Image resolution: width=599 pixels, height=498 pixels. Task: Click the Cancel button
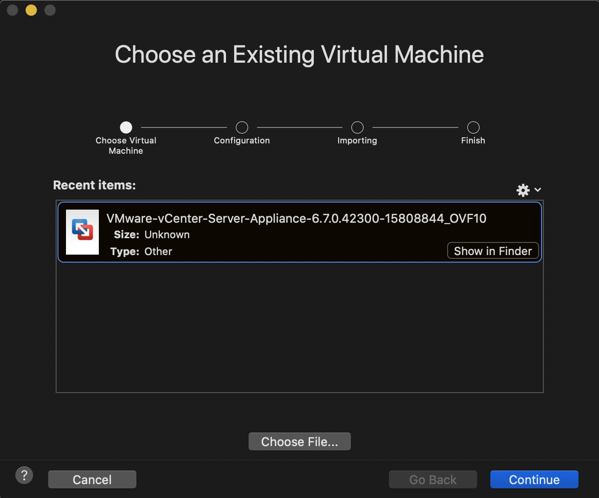[92, 479]
